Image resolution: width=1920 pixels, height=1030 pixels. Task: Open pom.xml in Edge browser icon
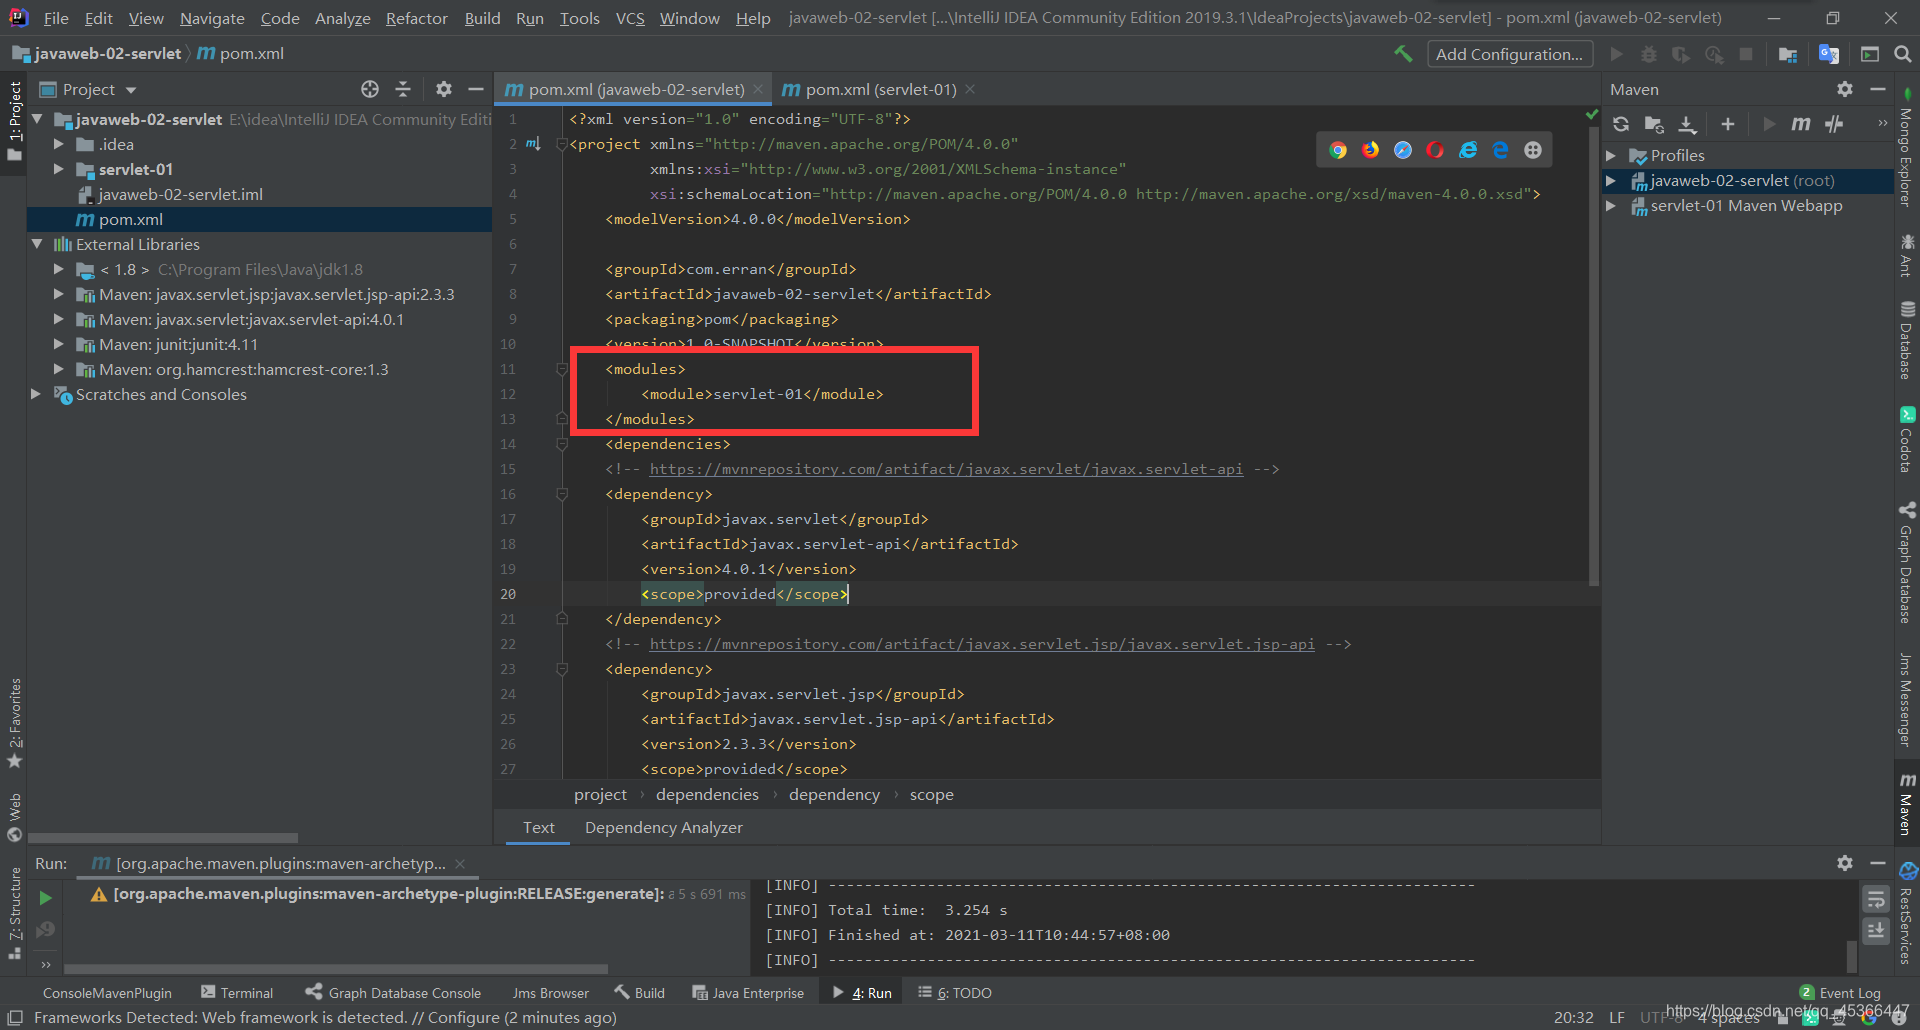coord(1500,150)
